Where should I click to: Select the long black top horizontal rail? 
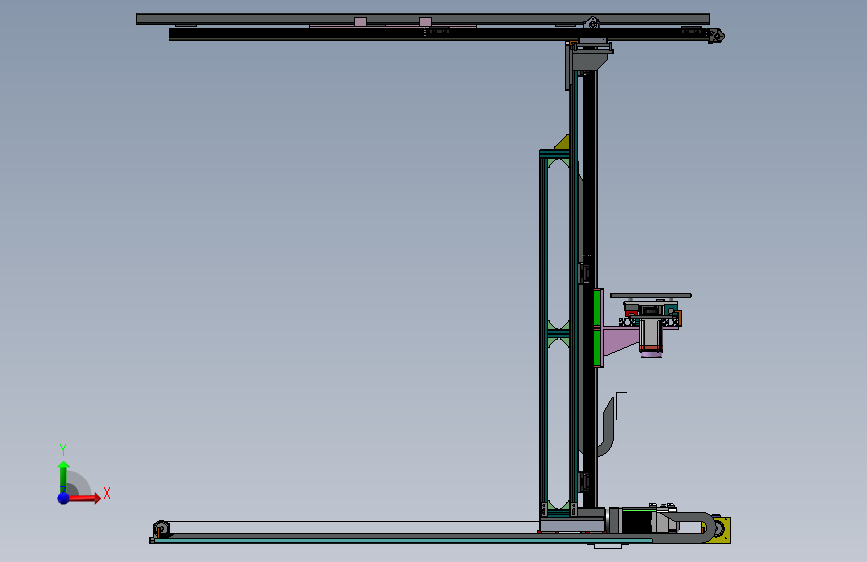pyautogui.click(x=438, y=34)
